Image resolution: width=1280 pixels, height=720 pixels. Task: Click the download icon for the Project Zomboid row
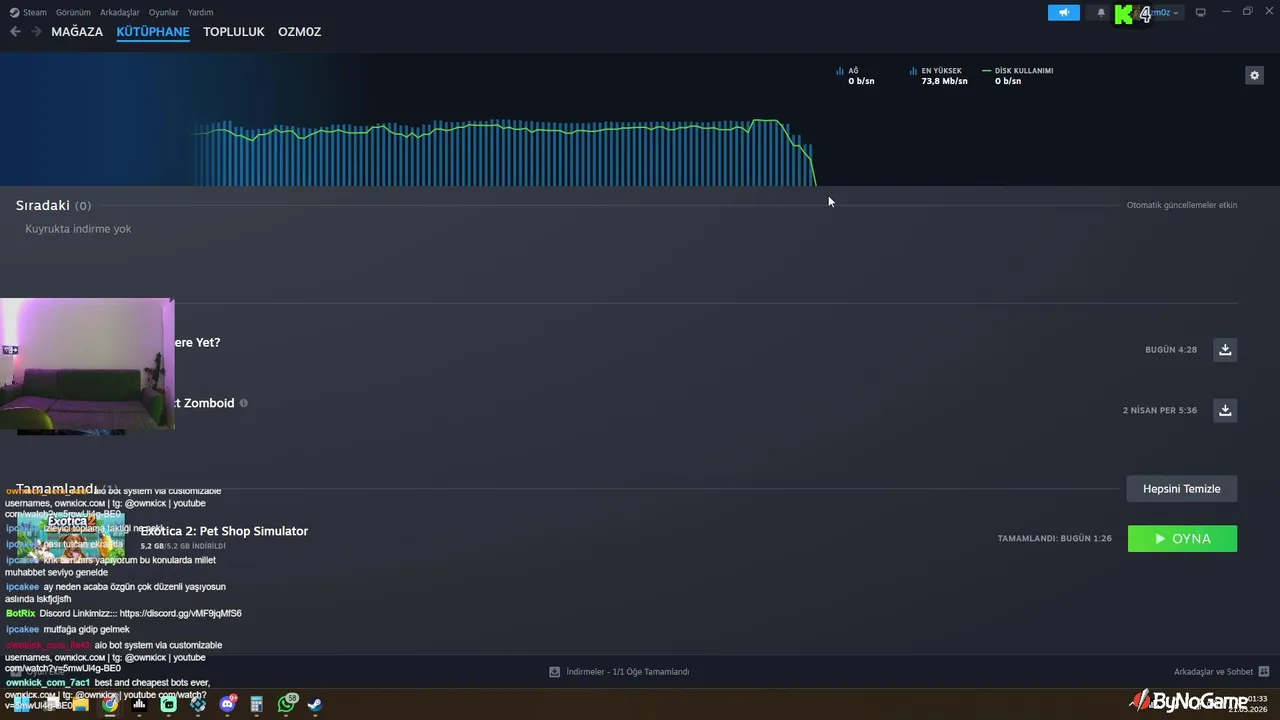pos(1225,410)
